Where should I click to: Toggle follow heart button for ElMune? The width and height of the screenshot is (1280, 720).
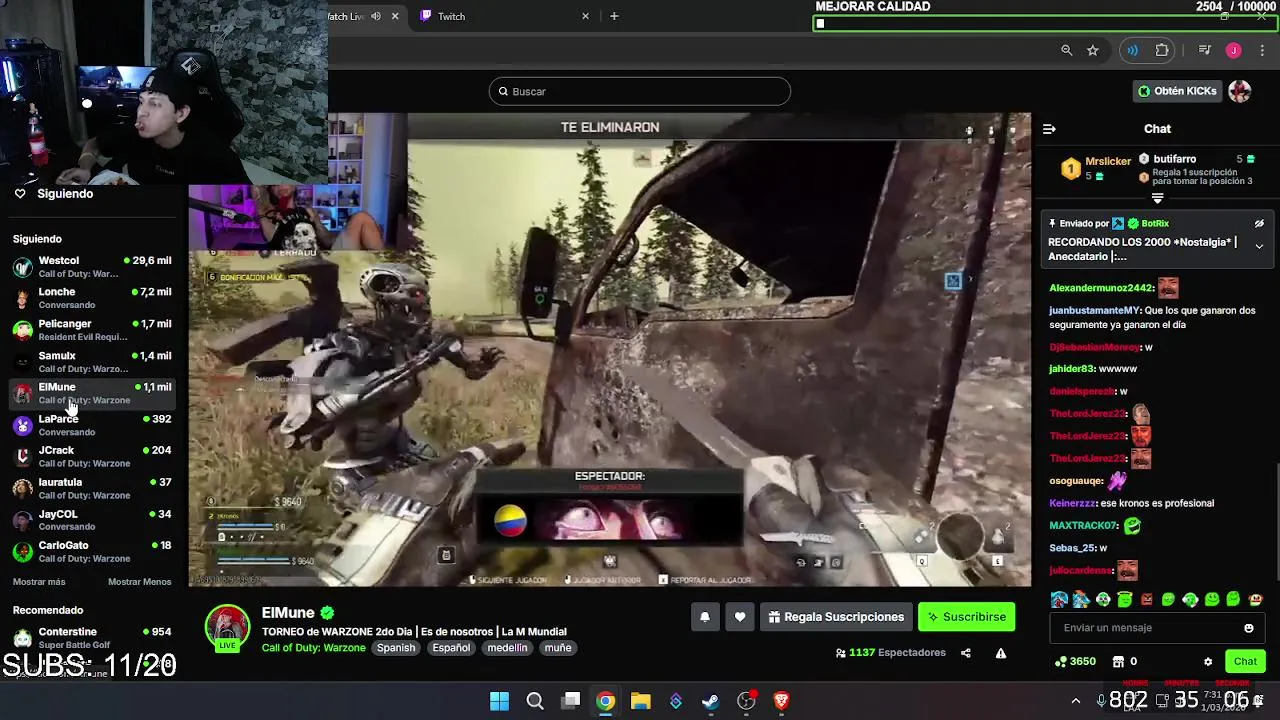[740, 617]
